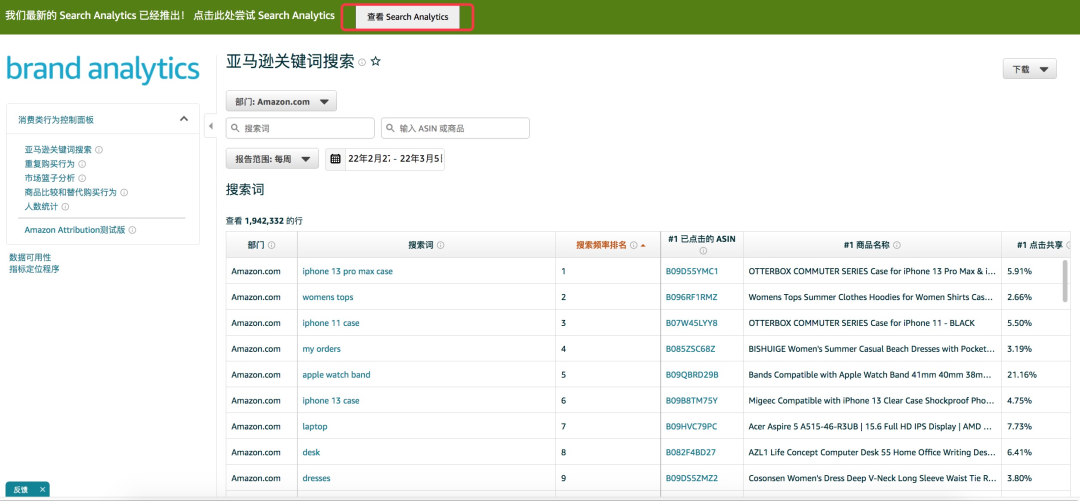The width and height of the screenshot is (1080, 501).
Task: Click info icon beside 商品比较和替代购买行为
Action: 124,192
